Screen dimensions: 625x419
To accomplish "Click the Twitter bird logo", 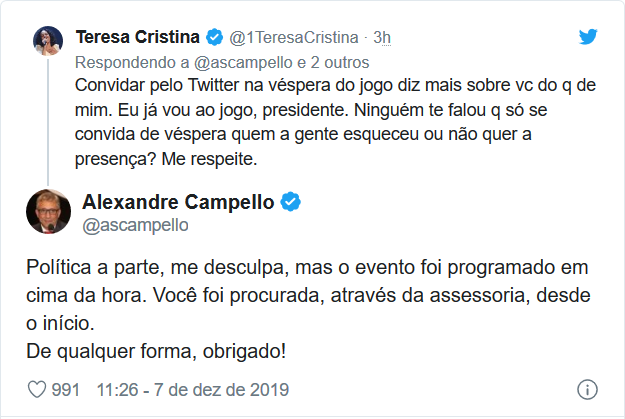I will [590, 38].
